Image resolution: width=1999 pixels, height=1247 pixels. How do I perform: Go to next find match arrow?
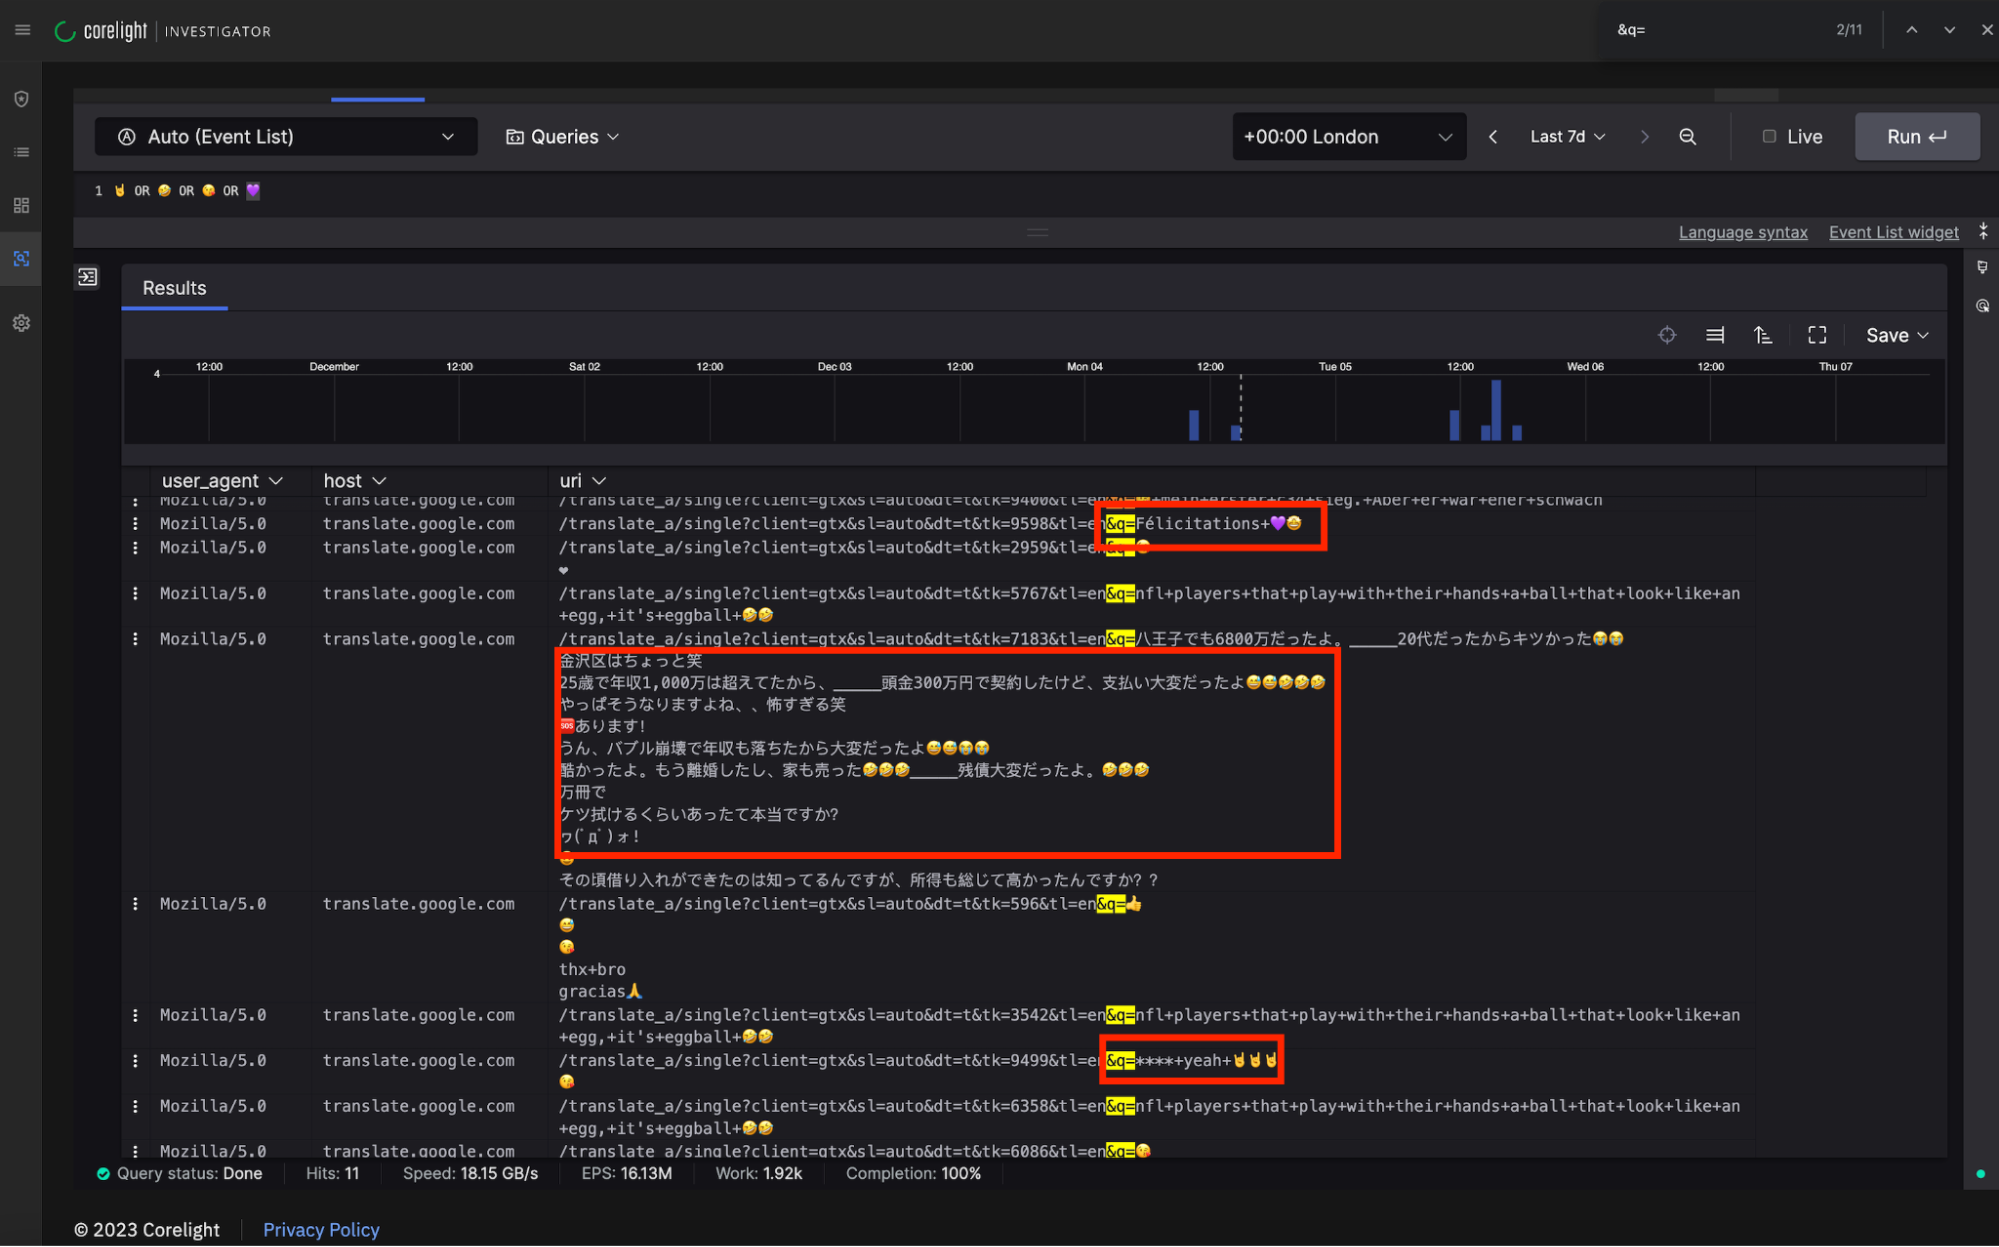[x=1948, y=30]
